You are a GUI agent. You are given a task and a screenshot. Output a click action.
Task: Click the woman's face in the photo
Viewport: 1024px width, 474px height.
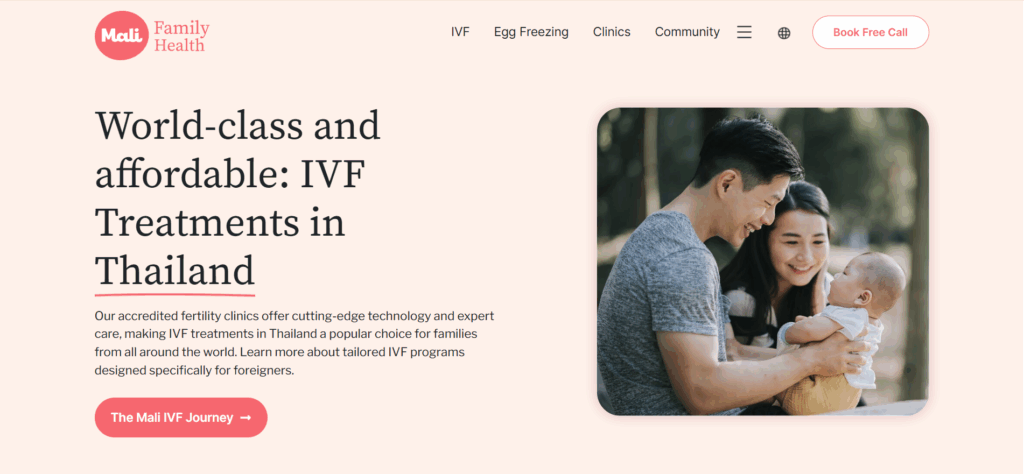(798, 247)
